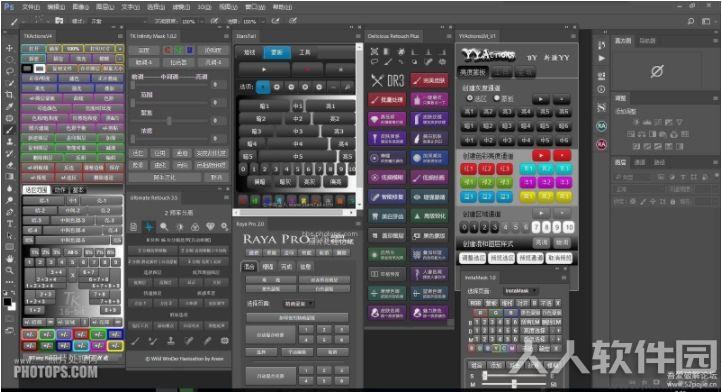The height and width of the screenshot is (392, 722).
Task: Click the red record button in StarsTail
Action: pyautogui.click(x=307, y=70)
